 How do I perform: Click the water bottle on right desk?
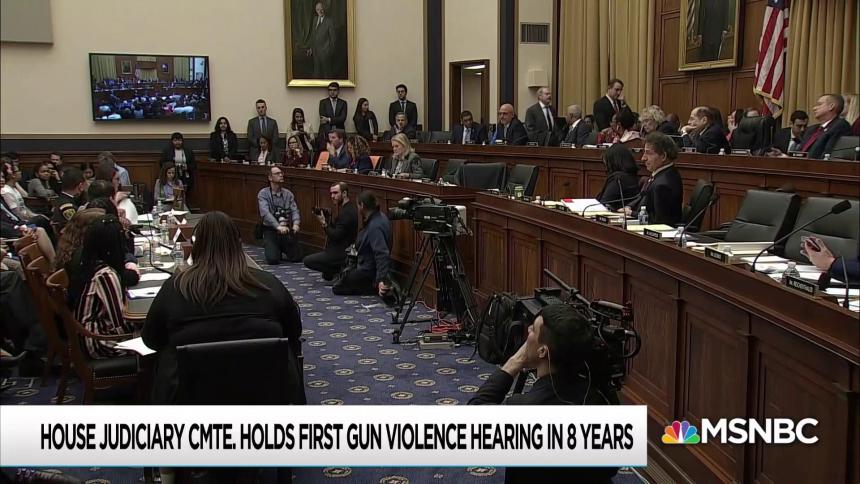tap(790, 270)
